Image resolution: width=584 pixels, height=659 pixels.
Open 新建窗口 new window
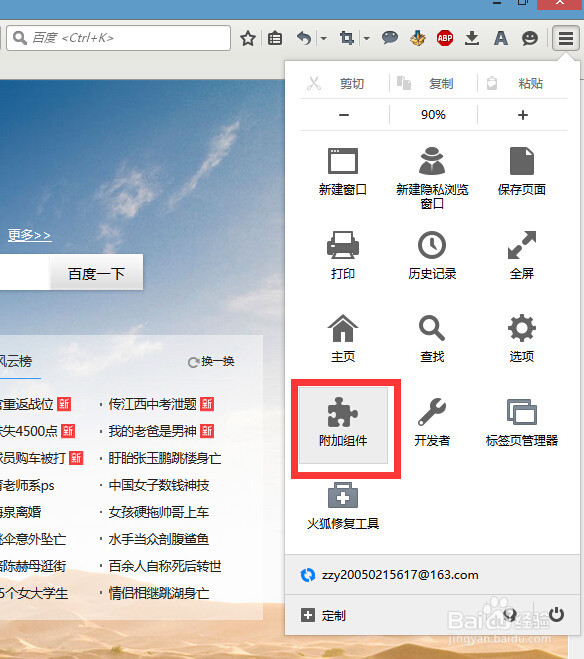[343, 172]
